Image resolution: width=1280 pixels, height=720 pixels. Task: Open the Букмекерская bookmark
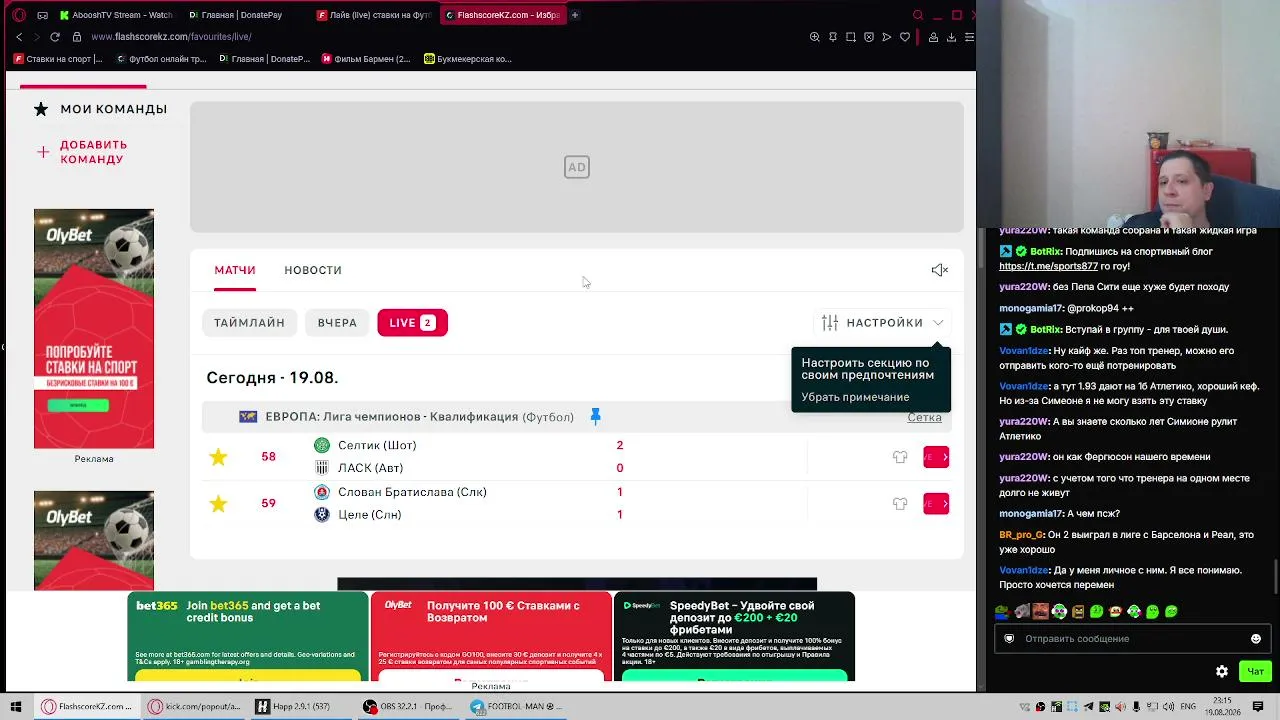pos(468,59)
